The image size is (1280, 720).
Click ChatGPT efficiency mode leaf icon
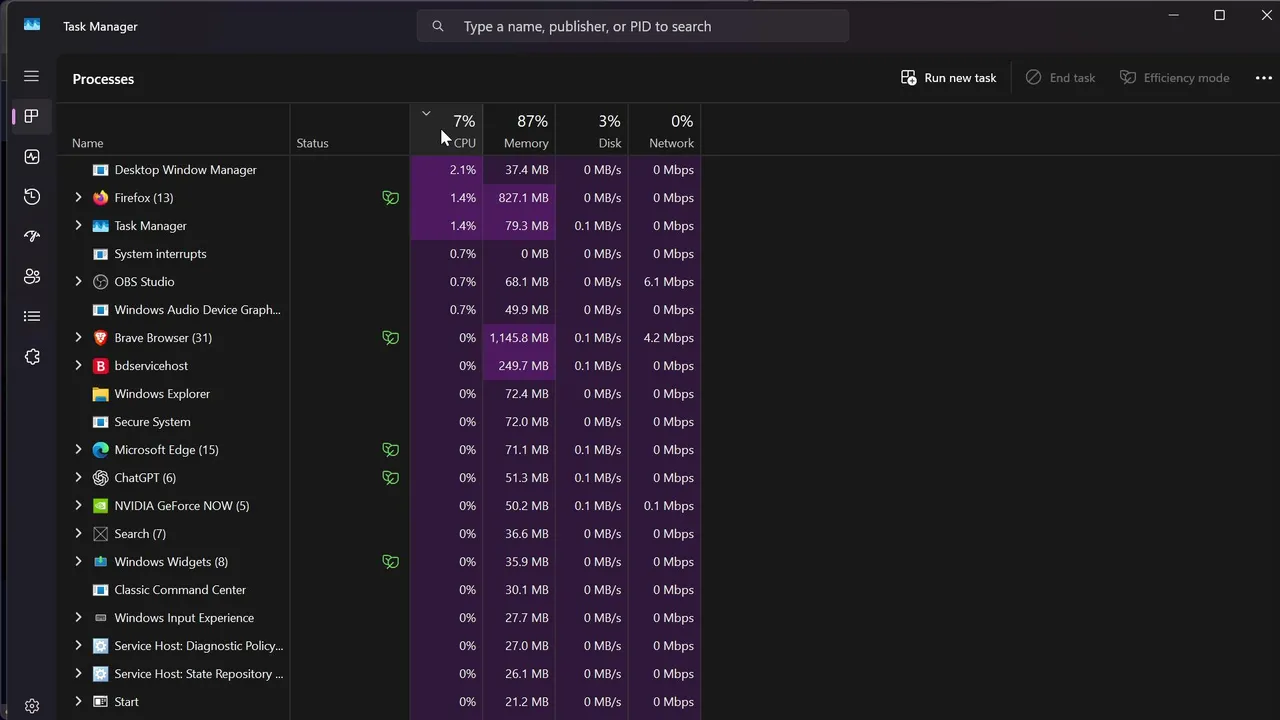pos(390,478)
